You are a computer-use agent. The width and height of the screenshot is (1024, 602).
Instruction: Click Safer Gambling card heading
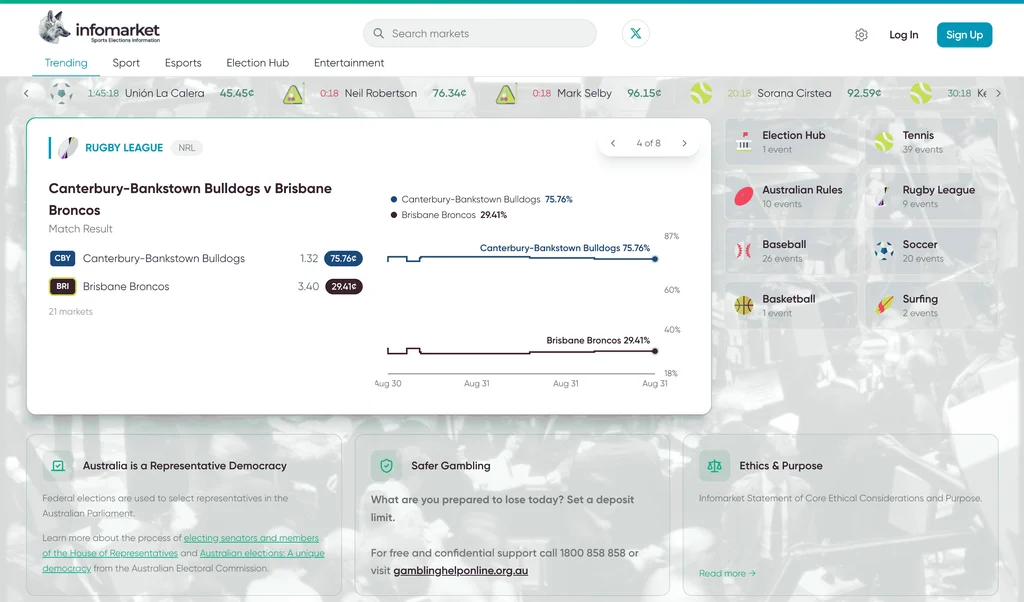coord(451,466)
